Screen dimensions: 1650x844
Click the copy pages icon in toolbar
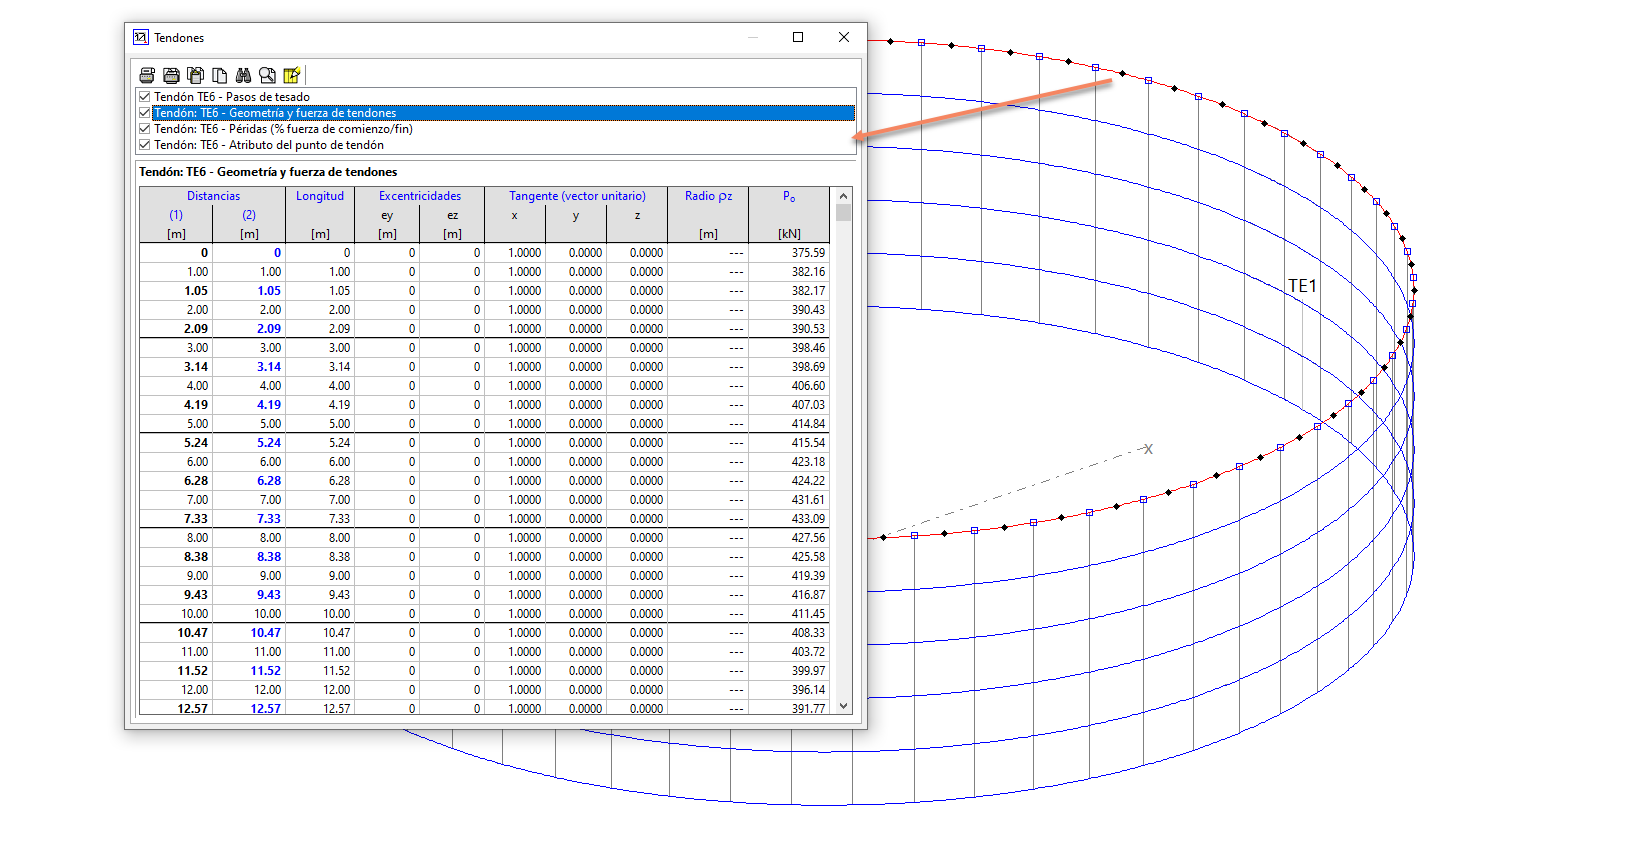219,75
